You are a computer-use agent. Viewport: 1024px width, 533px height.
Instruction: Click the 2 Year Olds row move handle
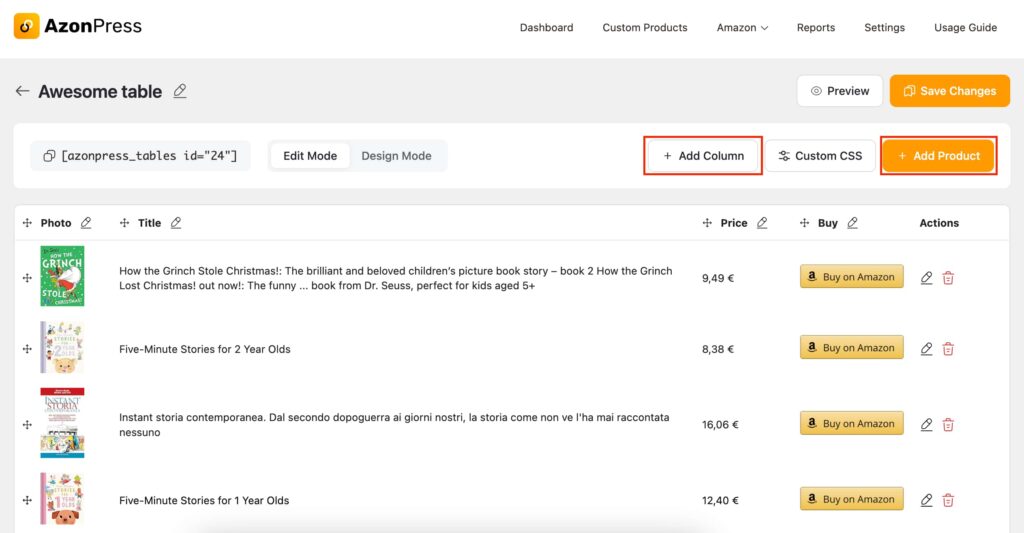tap(27, 349)
